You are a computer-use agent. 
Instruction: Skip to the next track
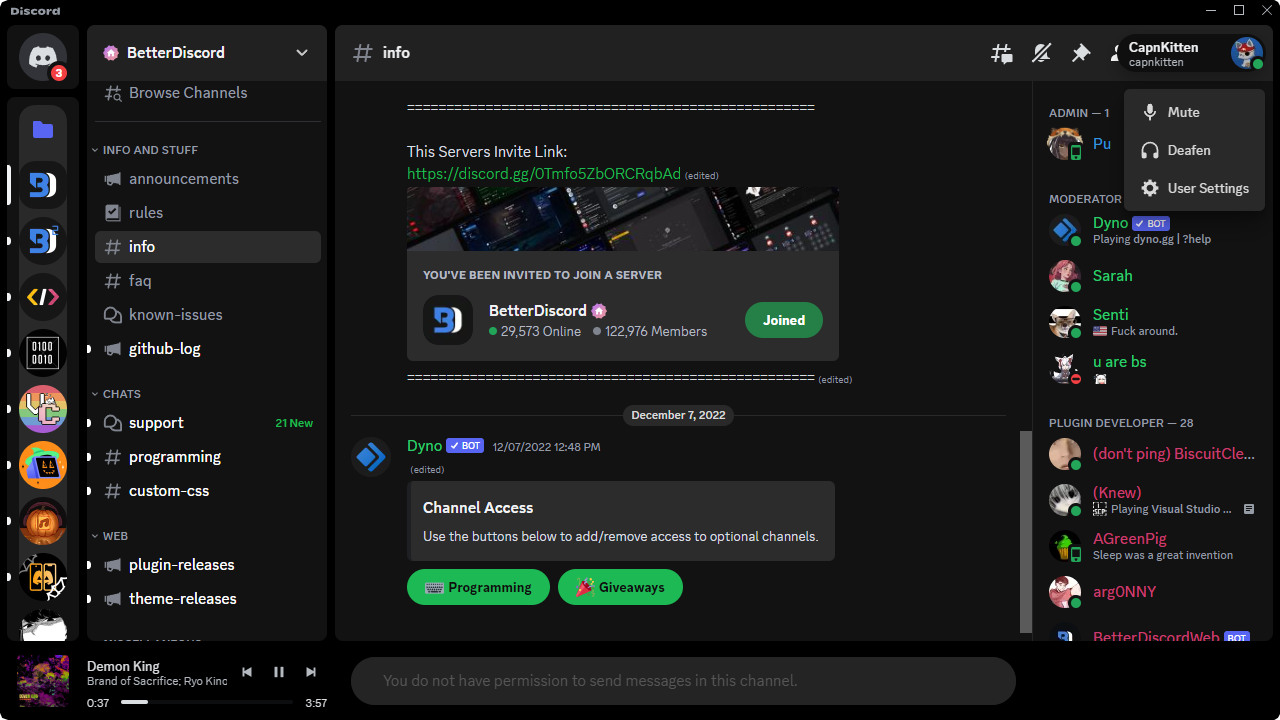pos(311,672)
